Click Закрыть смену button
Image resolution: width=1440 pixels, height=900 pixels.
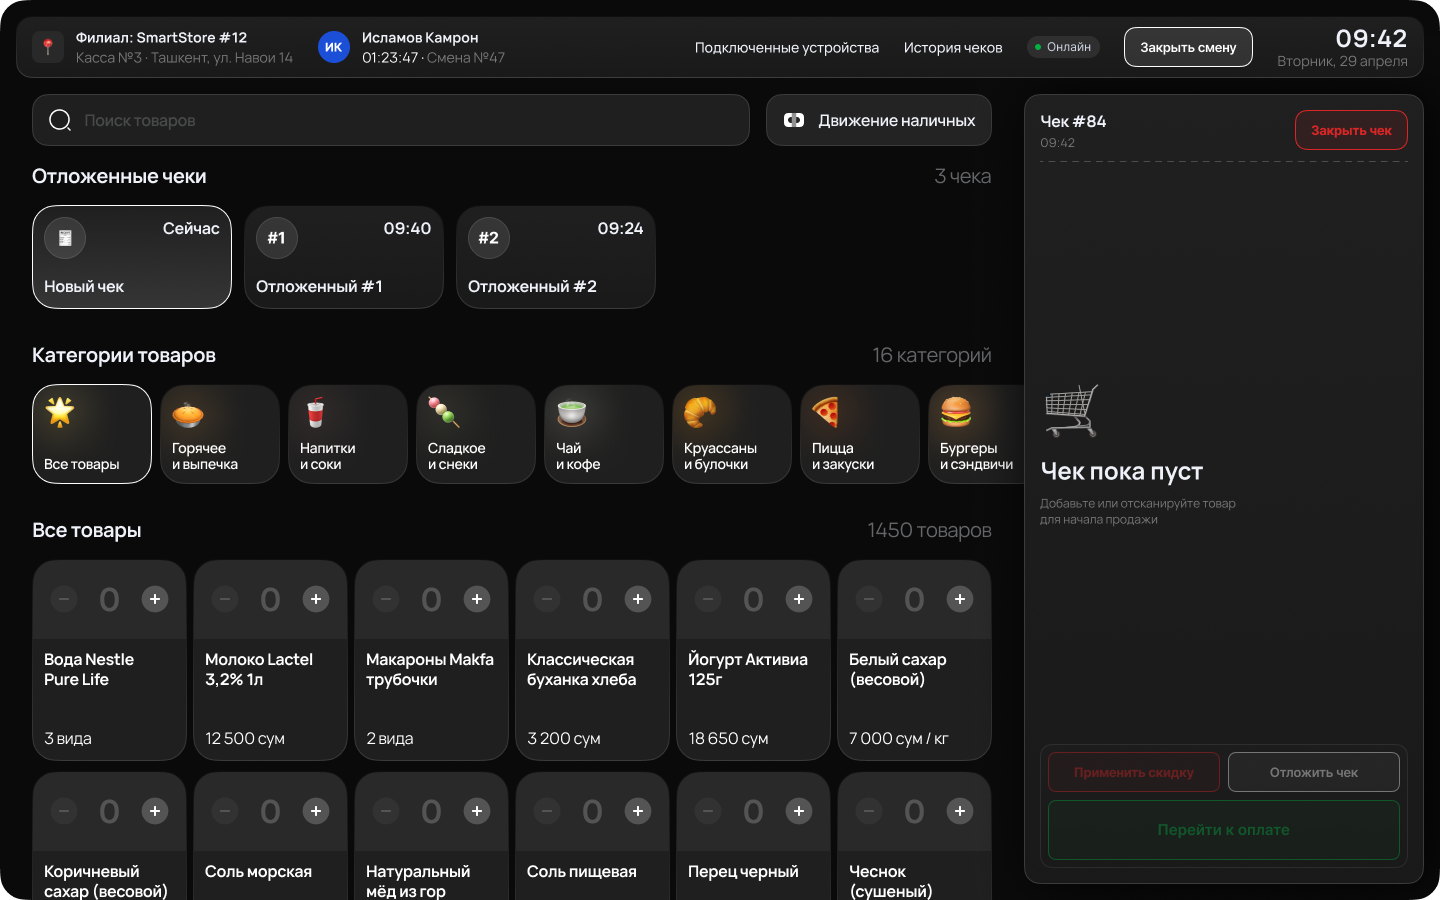click(x=1188, y=47)
